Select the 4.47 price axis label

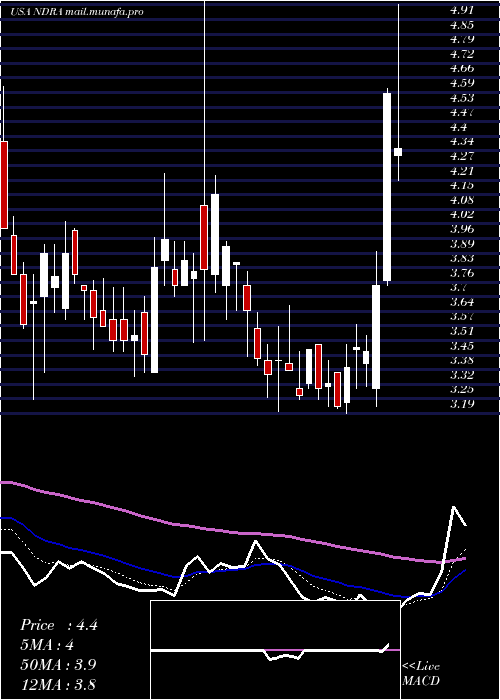coord(461,112)
